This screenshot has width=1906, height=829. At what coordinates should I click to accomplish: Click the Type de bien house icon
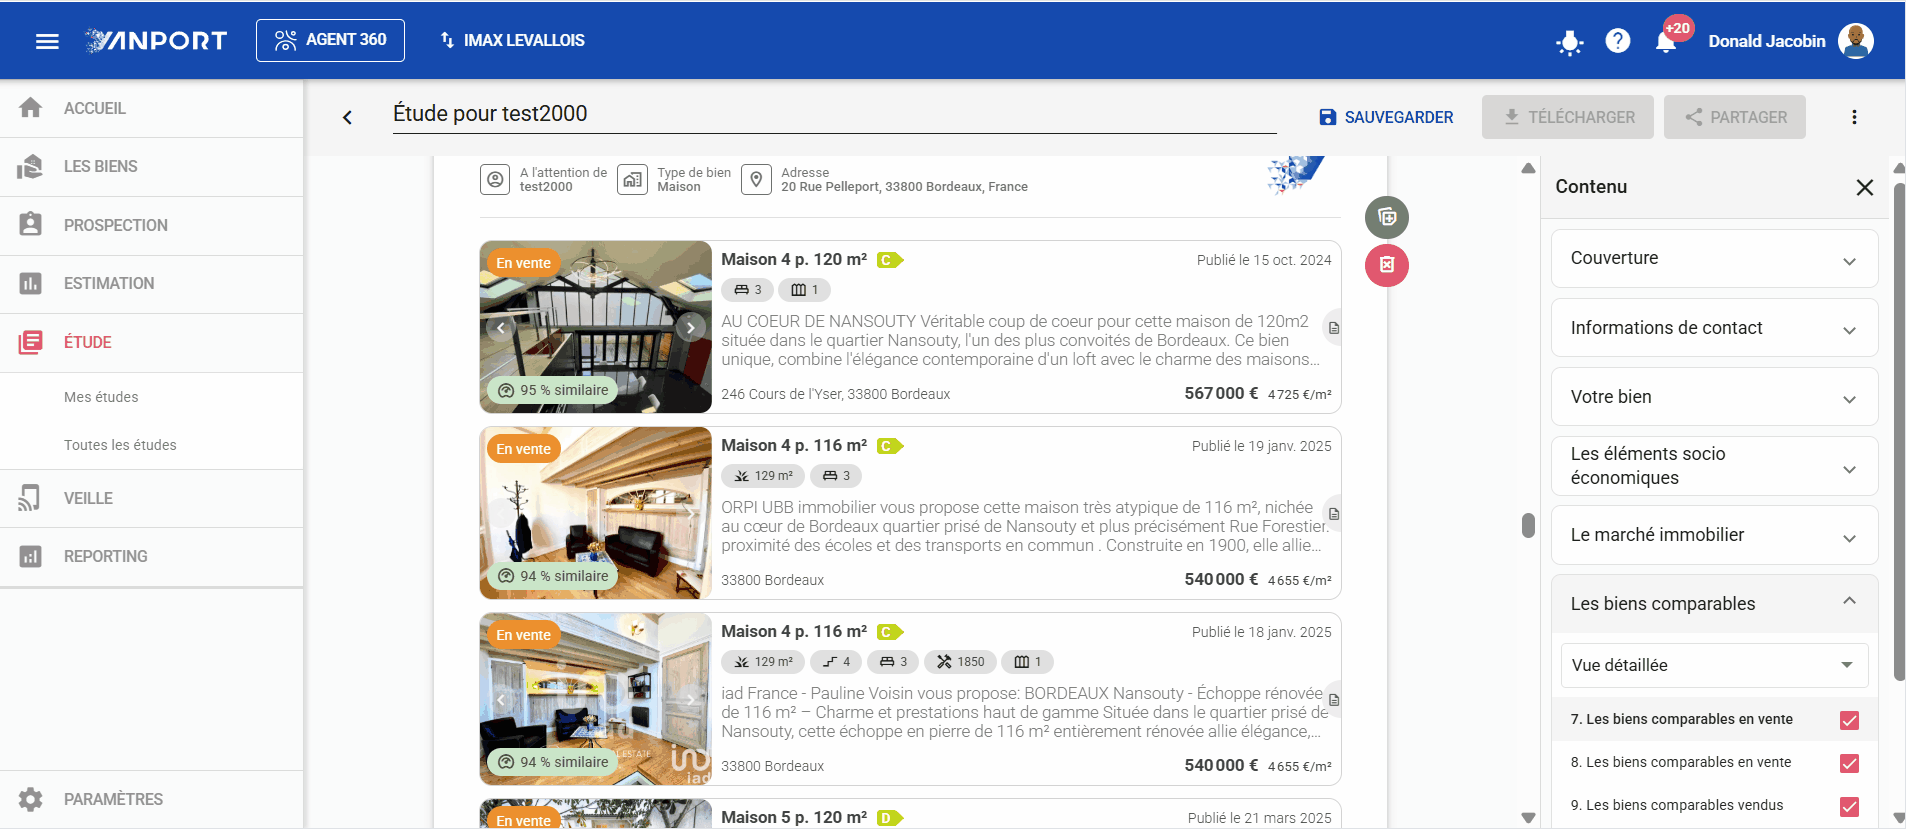pyautogui.click(x=632, y=180)
